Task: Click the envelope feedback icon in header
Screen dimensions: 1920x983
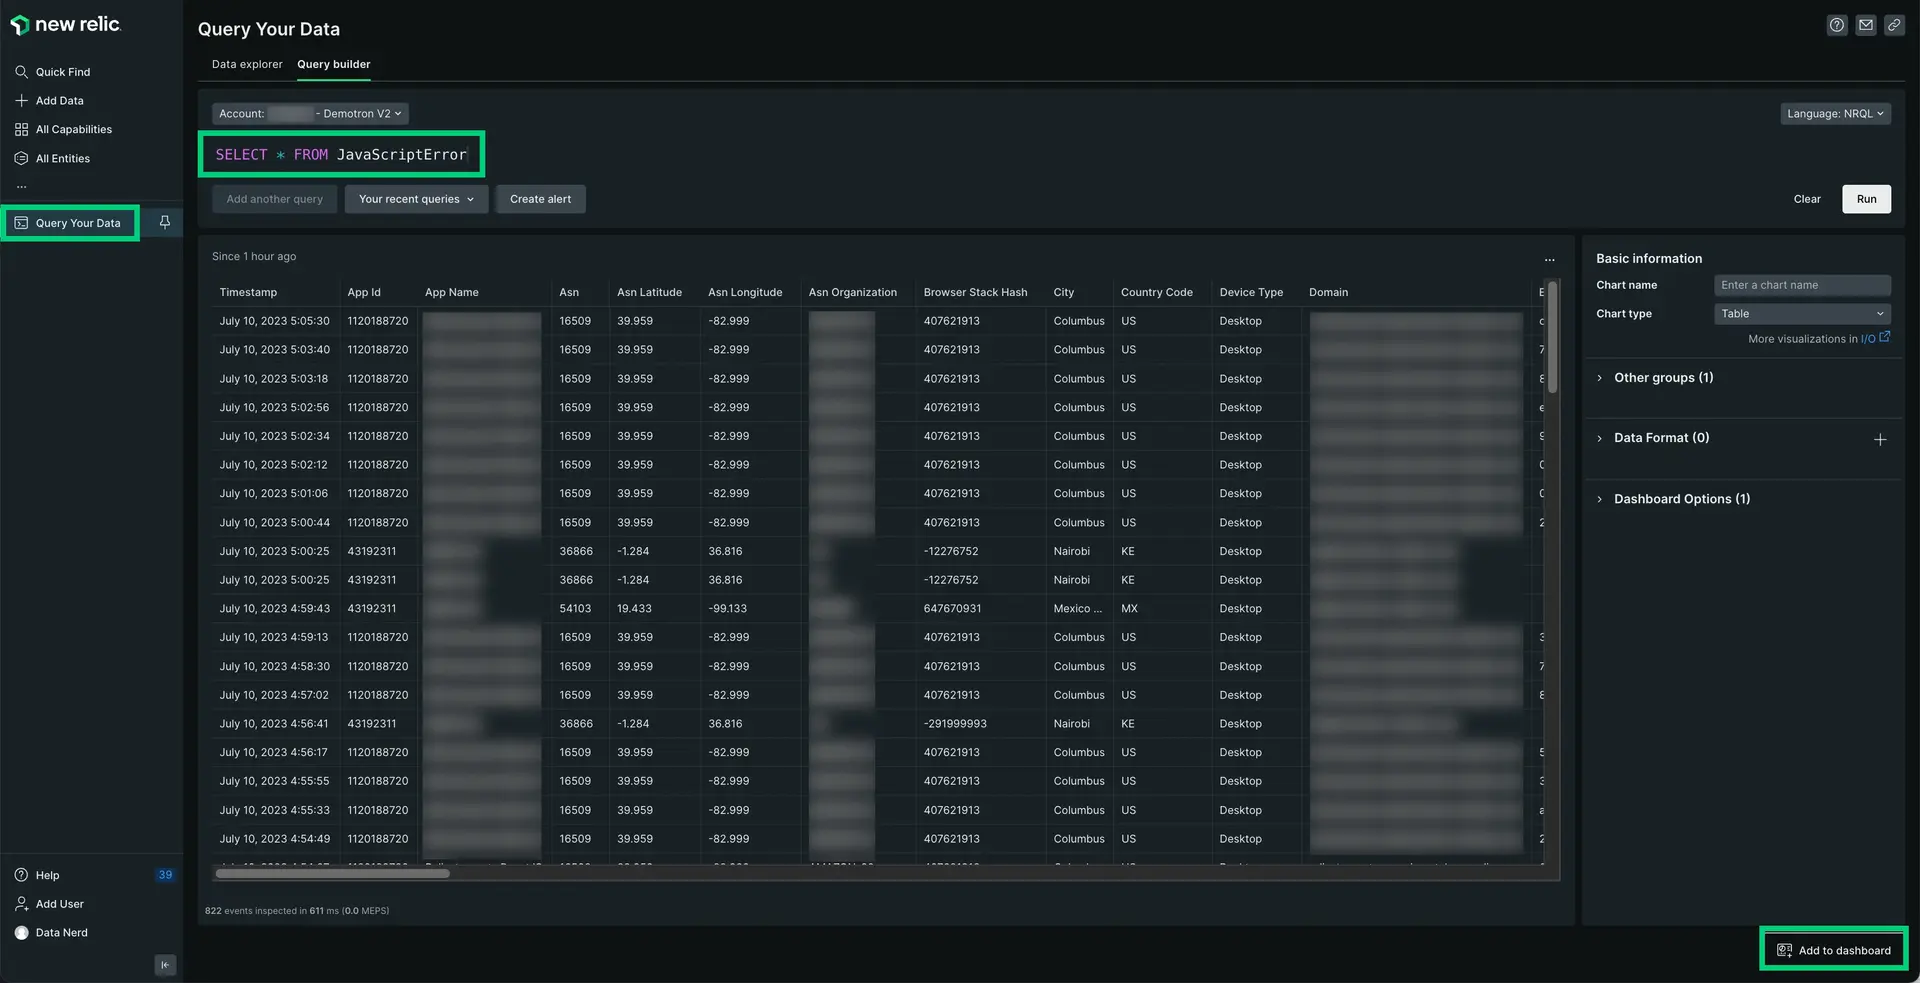Action: 1866,26
